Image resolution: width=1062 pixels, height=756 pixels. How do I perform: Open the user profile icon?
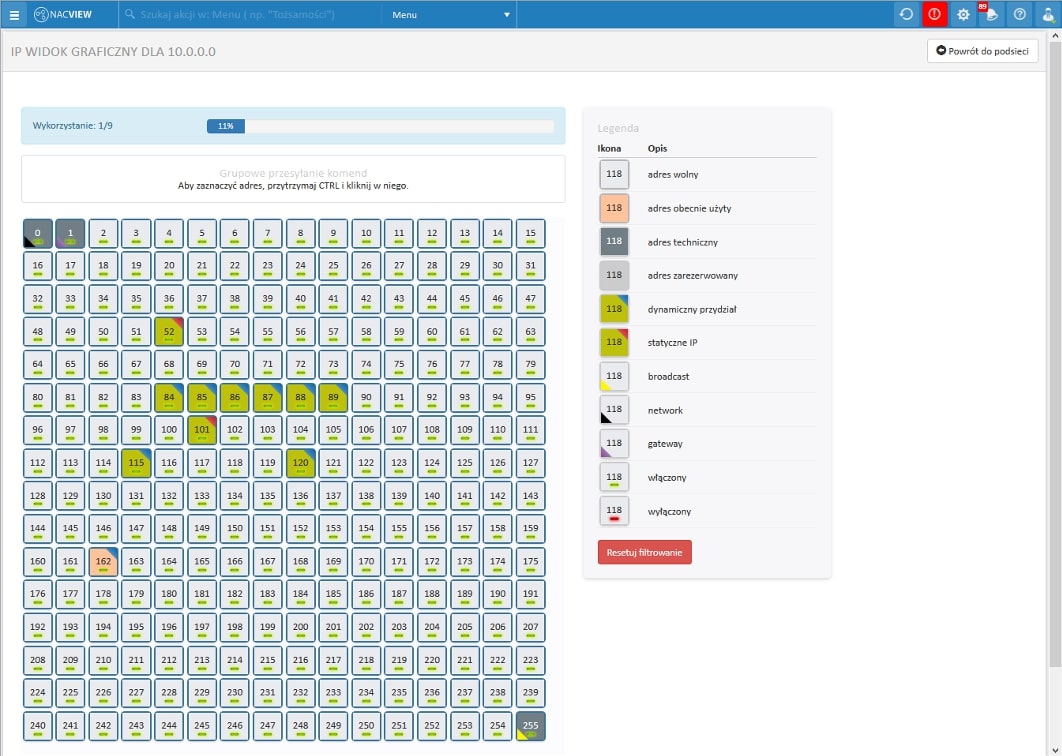point(1047,14)
